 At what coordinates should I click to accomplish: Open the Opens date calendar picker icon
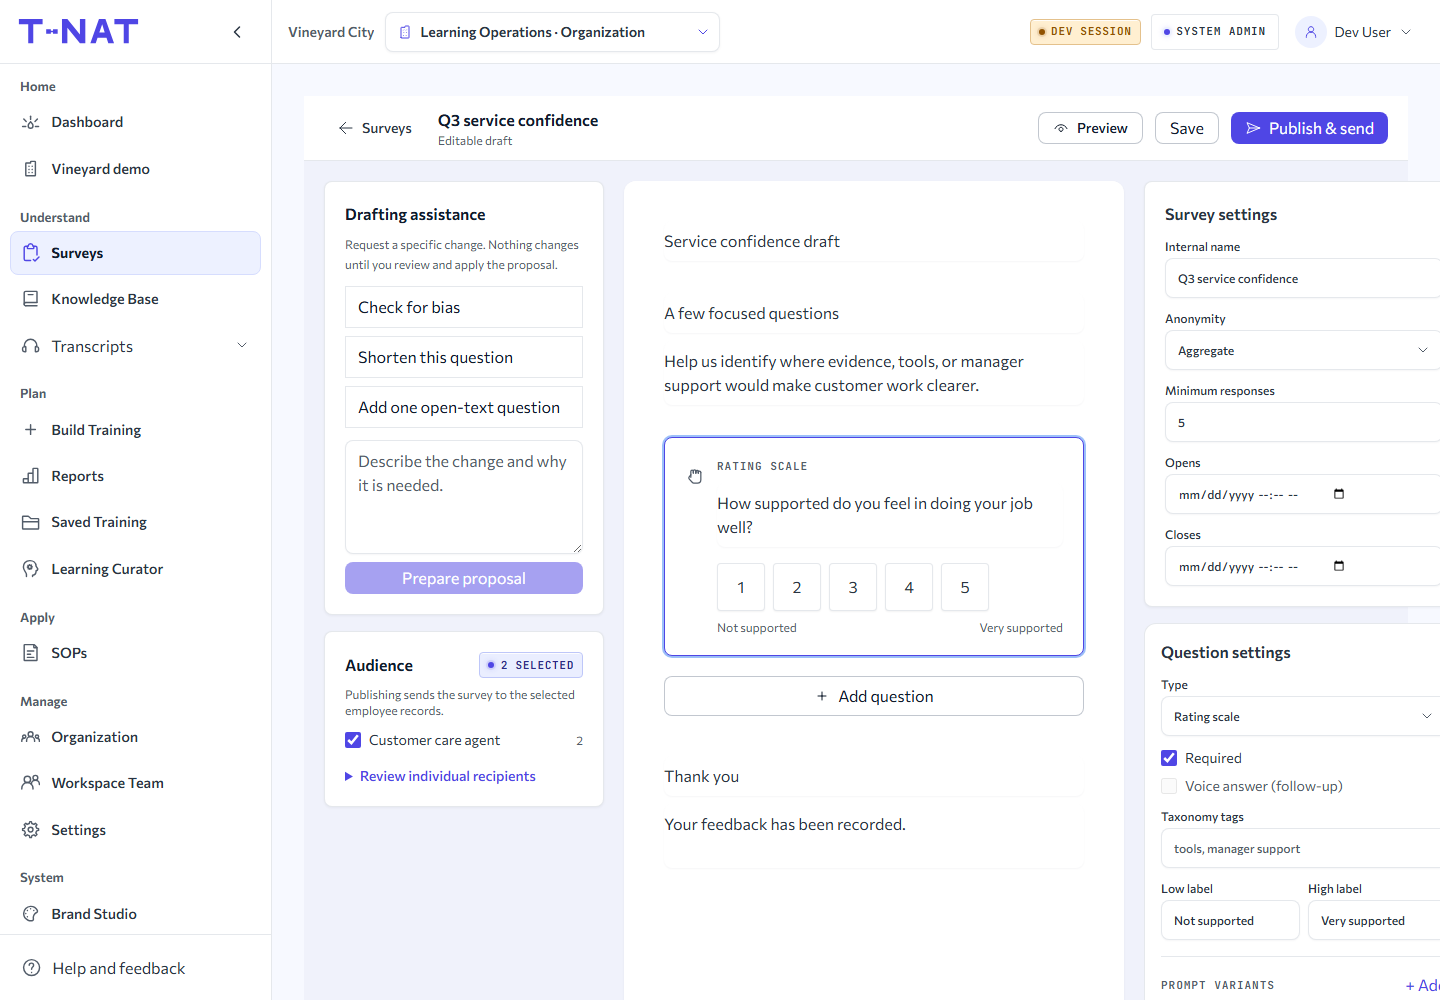click(1339, 494)
